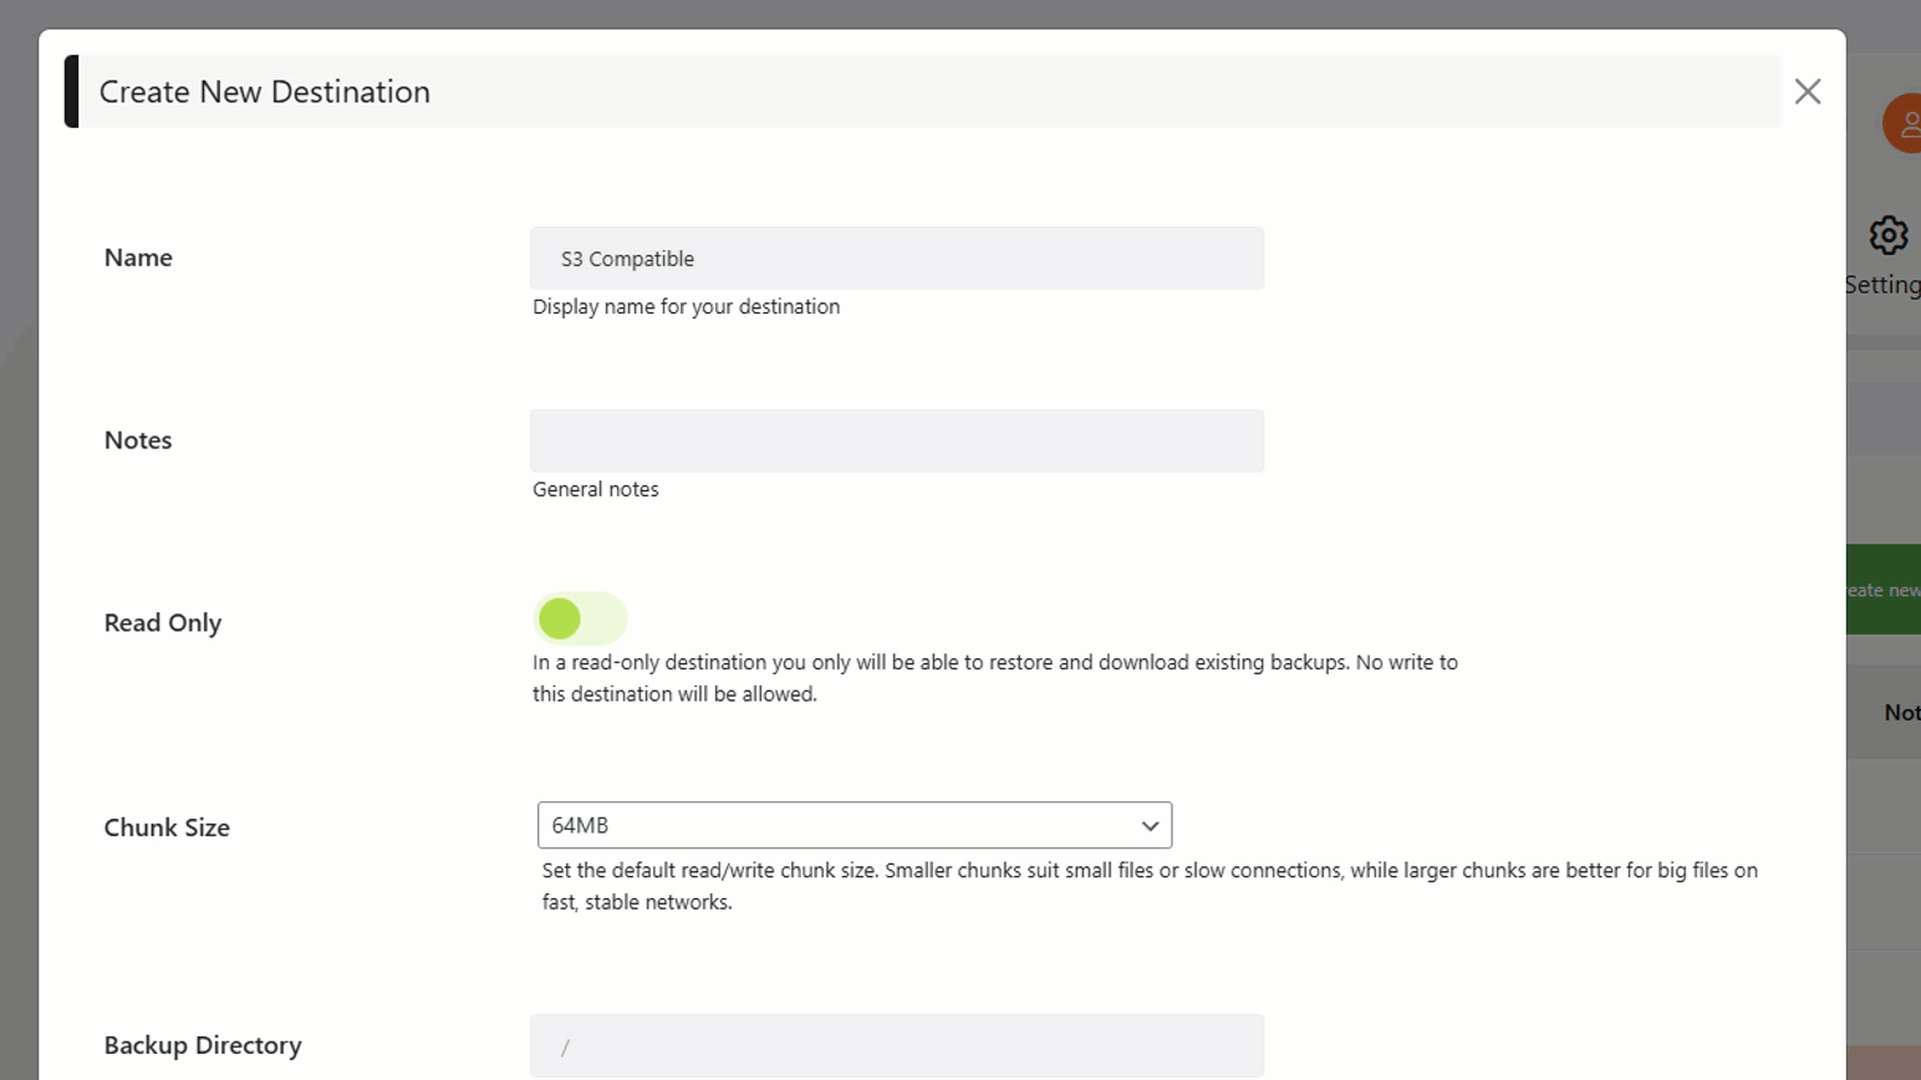Click the 'Display name for your destination' hint
Image resolution: width=1921 pixels, height=1080 pixels.
(686, 307)
